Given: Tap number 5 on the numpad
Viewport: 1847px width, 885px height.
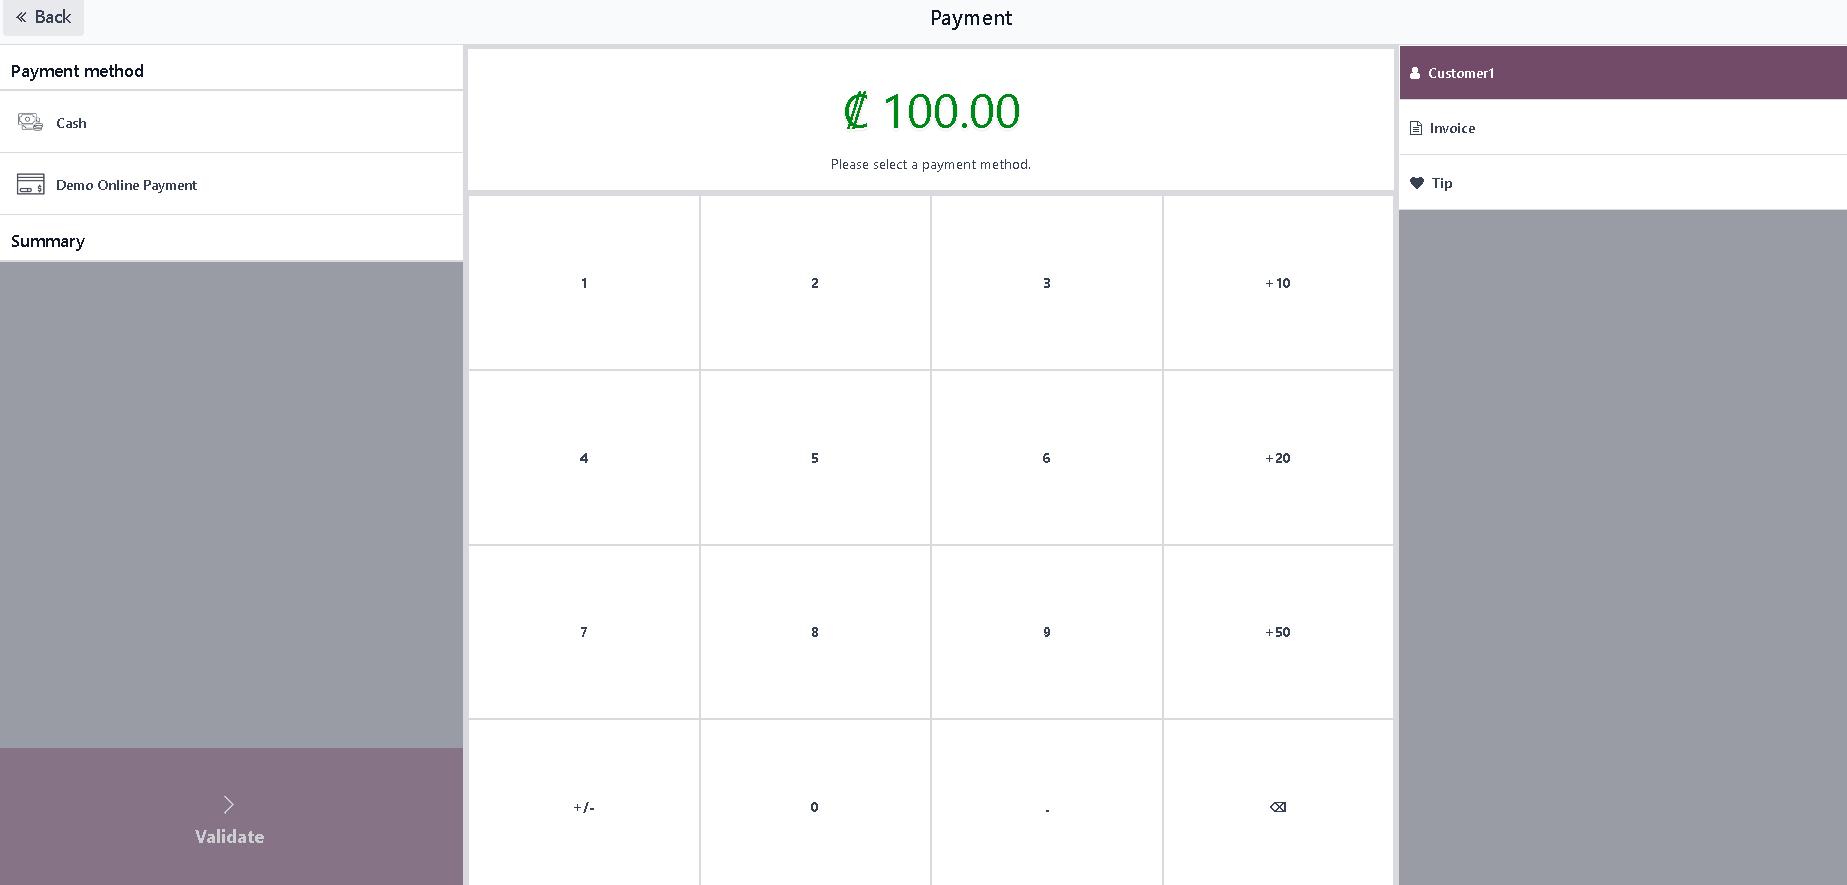Looking at the screenshot, I should point(815,458).
